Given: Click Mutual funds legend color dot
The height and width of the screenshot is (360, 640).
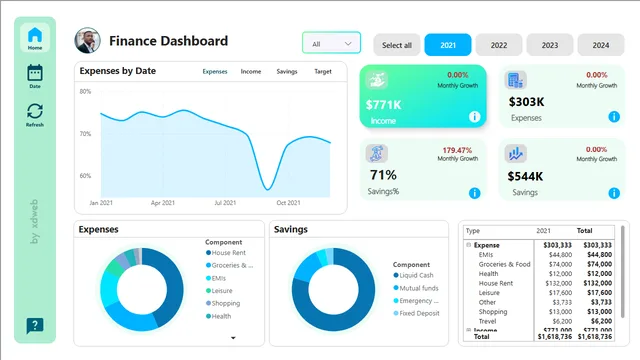Looking at the screenshot, I should coord(396,288).
